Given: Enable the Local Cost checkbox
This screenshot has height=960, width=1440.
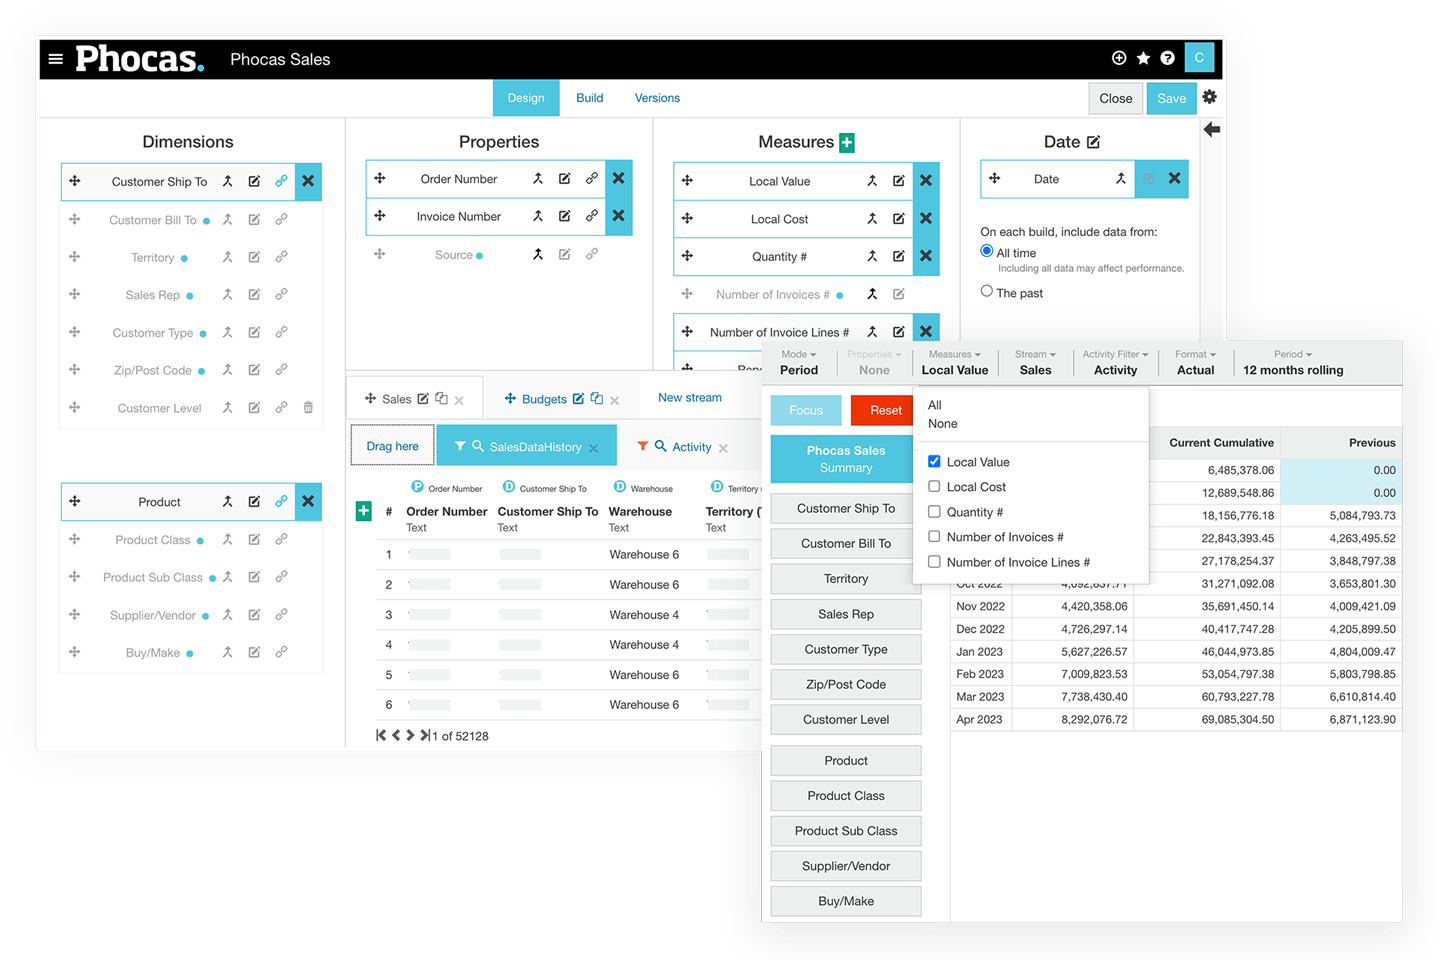Looking at the screenshot, I should (x=934, y=487).
